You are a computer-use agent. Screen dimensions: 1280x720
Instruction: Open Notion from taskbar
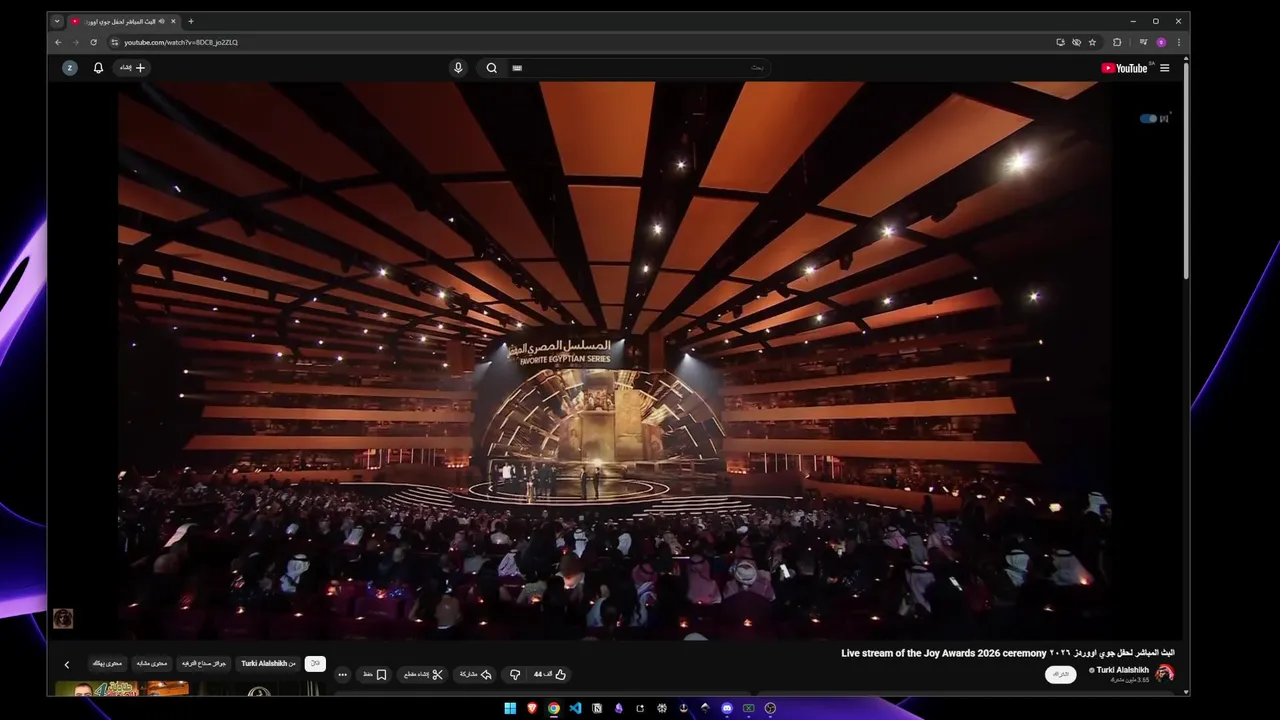point(597,708)
